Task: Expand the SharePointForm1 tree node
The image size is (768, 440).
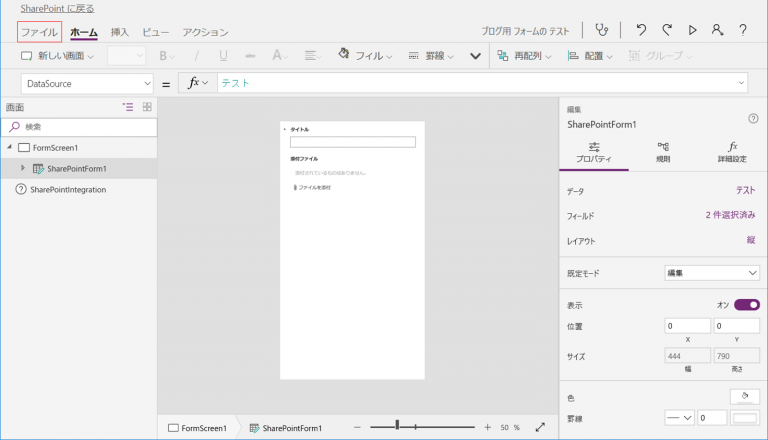Action: (23, 168)
